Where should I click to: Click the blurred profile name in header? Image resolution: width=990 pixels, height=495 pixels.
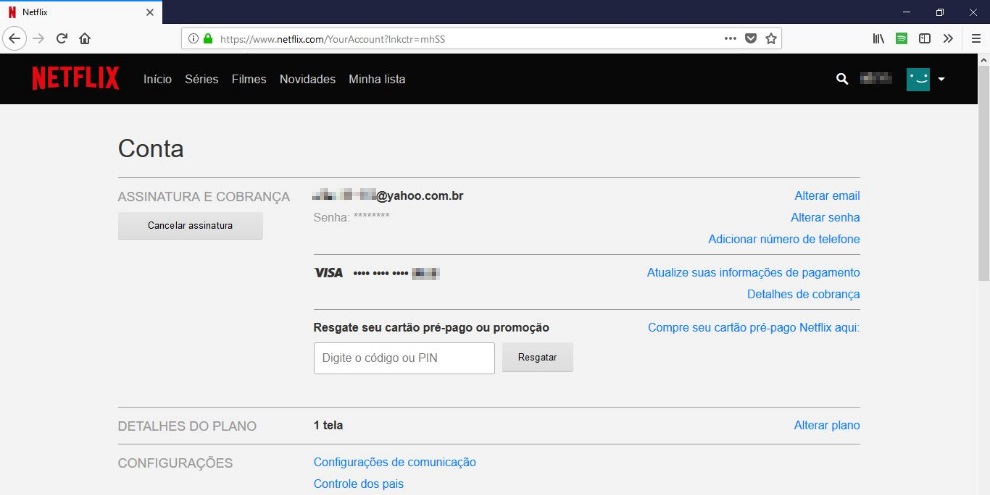[876, 79]
